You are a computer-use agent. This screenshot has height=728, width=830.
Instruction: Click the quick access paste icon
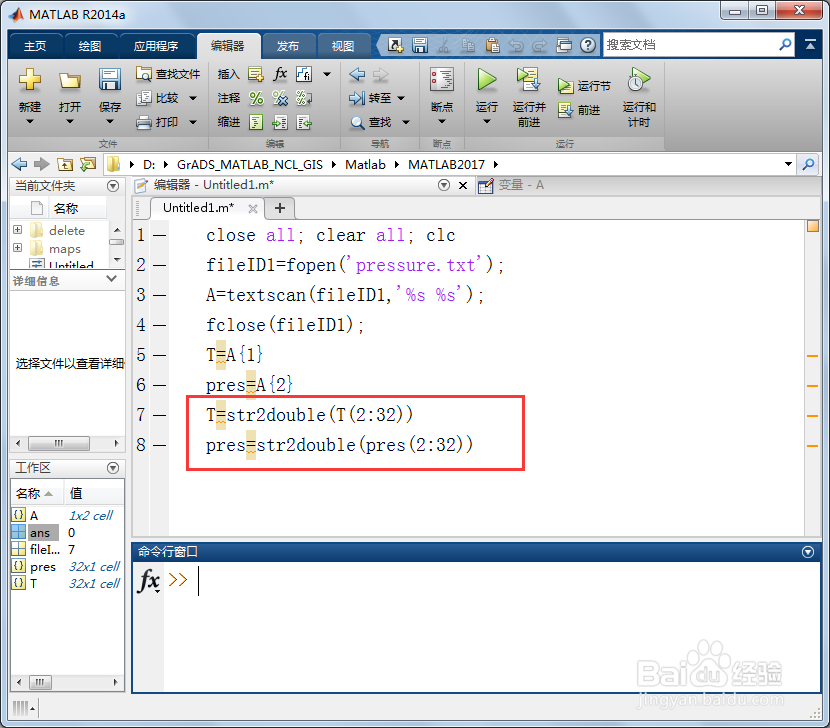click(x=492, y=46)
